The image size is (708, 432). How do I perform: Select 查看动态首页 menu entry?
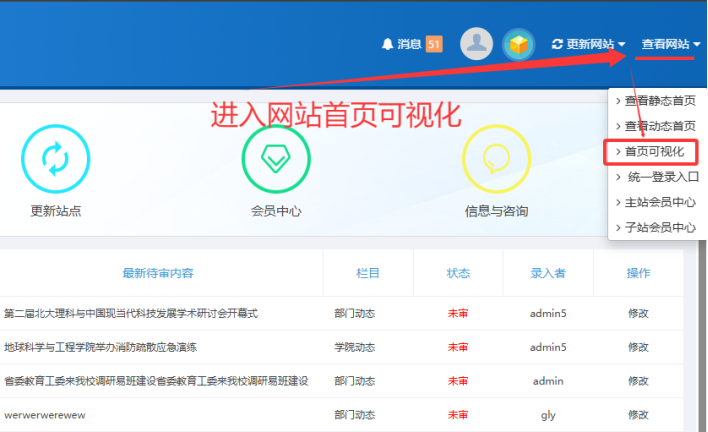(660, 126)
